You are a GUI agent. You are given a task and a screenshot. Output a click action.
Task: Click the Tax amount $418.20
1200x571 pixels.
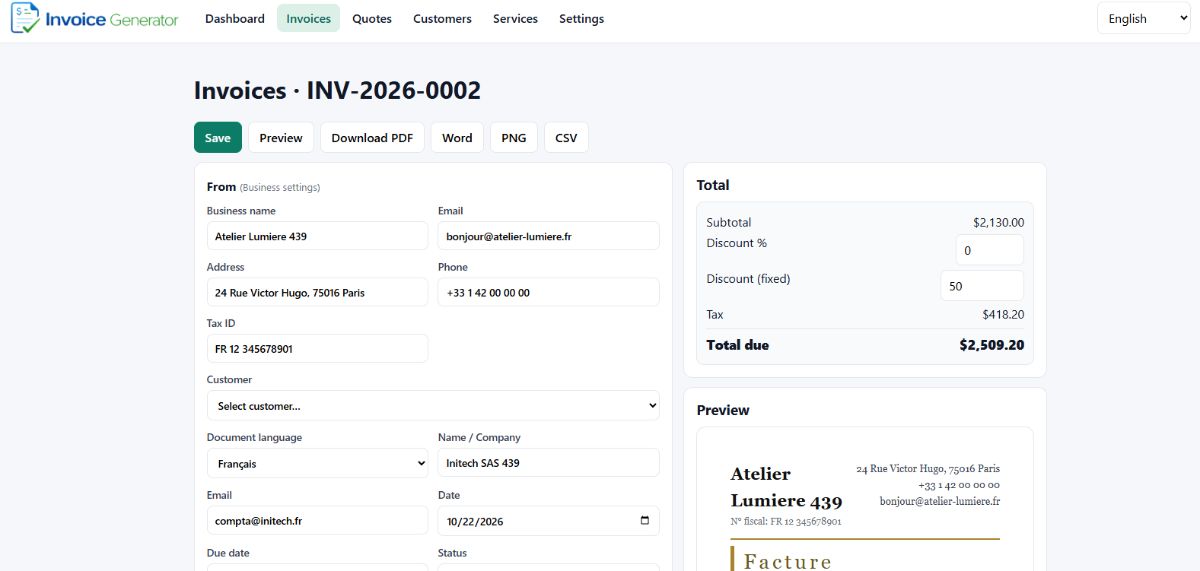click(1003, 314)
